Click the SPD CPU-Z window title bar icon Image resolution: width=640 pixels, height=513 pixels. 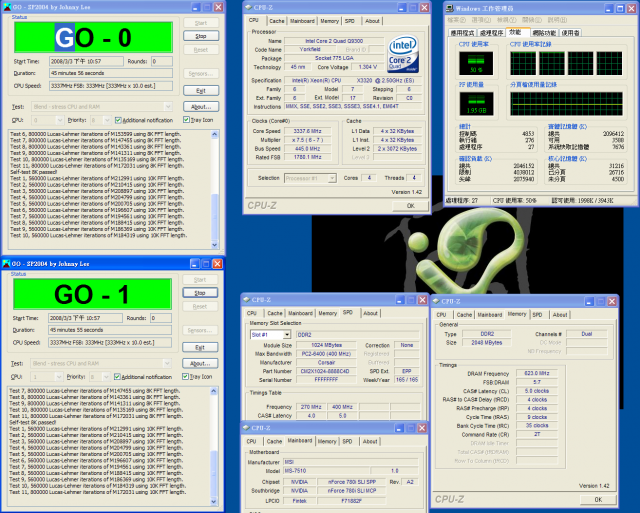coord(246,300)
